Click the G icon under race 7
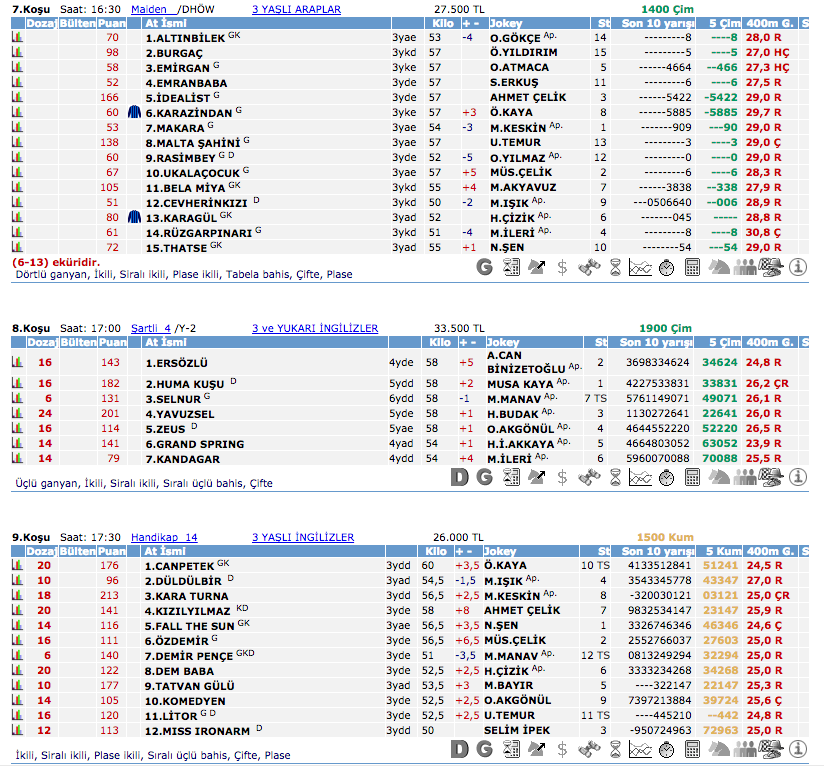824x766 pixels. tap(485, 267)
